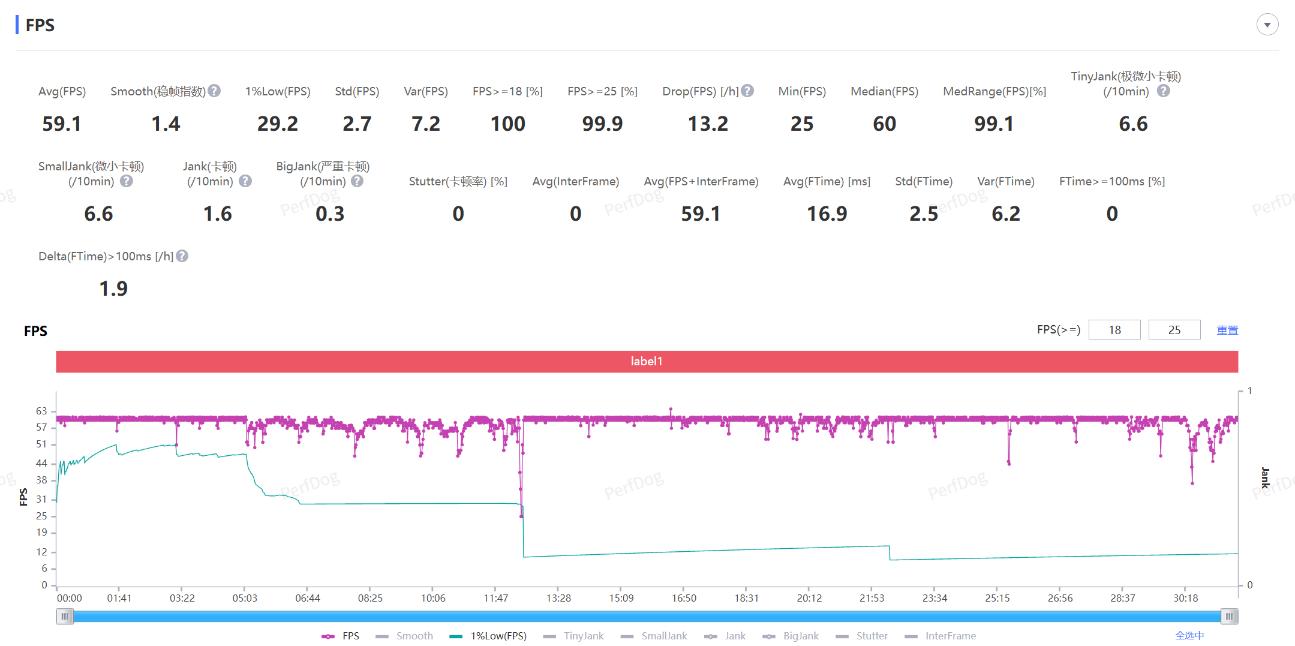Hide the 1%Low(FPS) line in legend
The width and height of the screenshot is (1295, 646).
coord(488,636)
